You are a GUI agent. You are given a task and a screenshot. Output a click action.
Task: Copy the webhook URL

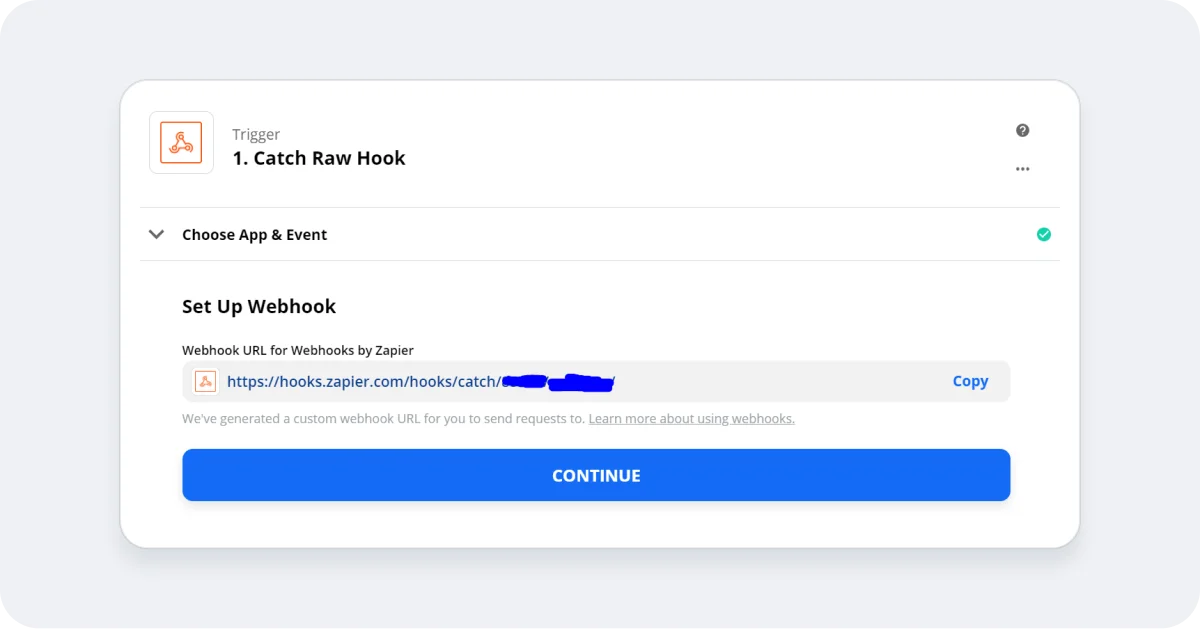point(969,381)
